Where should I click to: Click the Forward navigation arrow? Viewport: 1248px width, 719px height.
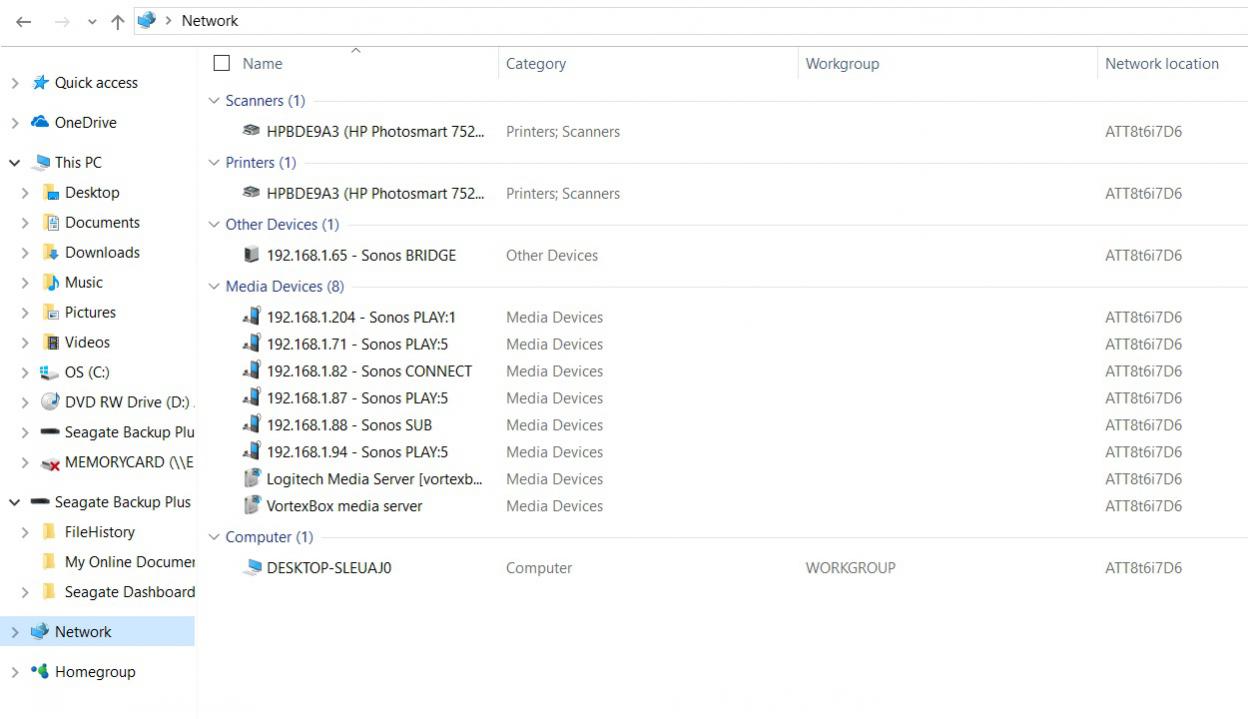click(x=62, y=21)
